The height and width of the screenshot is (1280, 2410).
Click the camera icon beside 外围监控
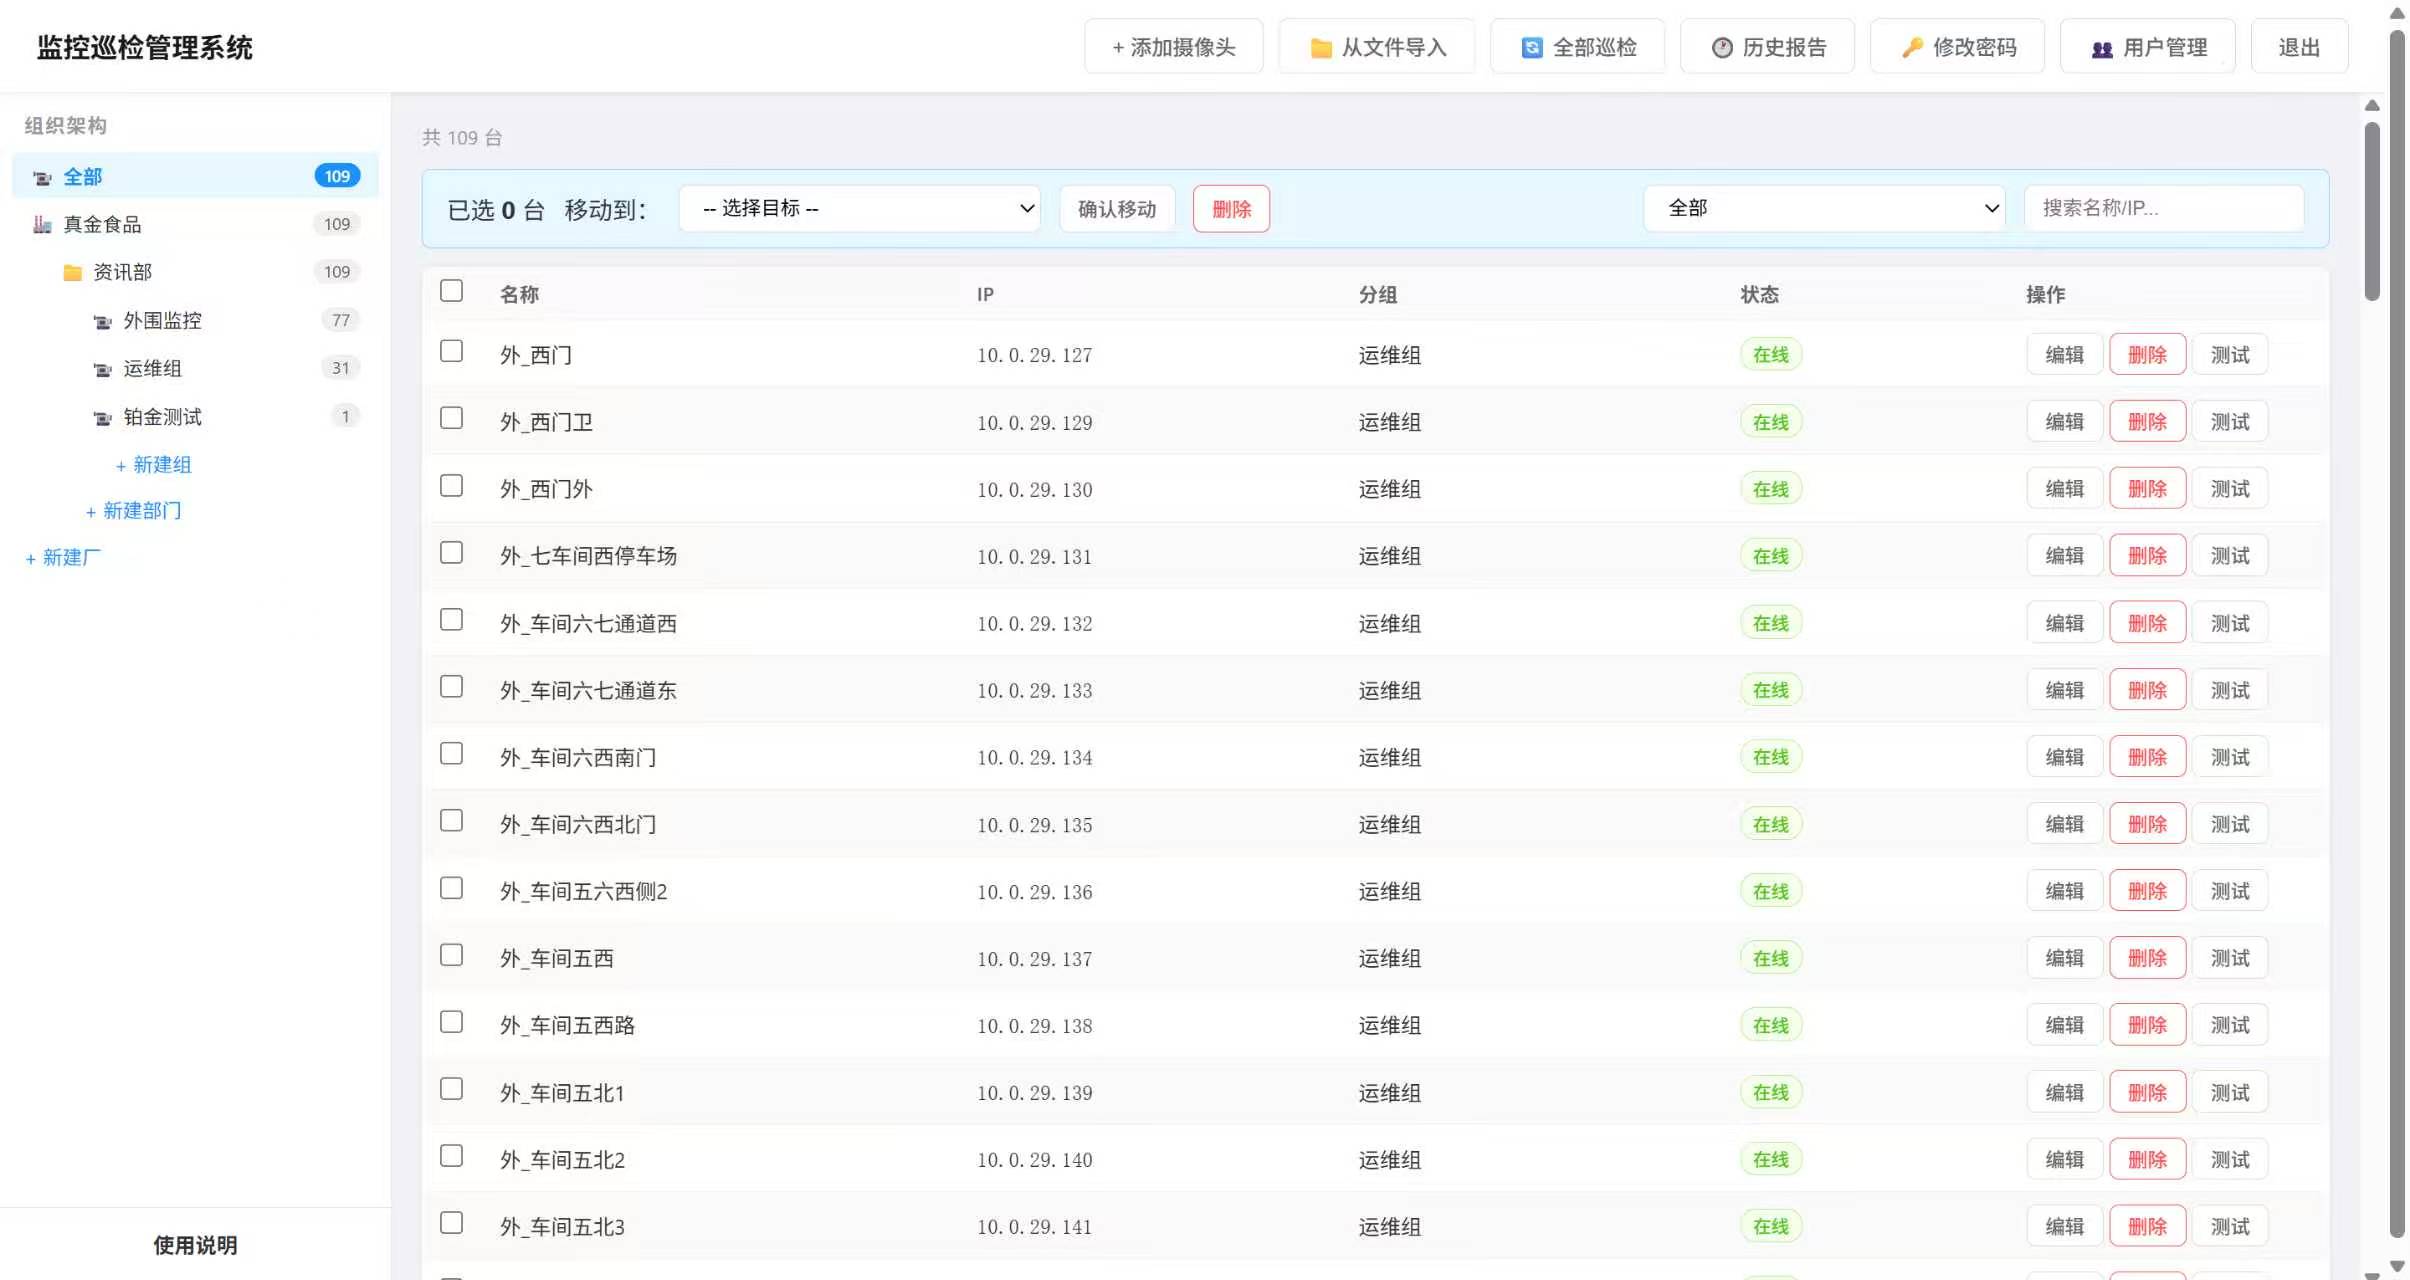(102, 321)
